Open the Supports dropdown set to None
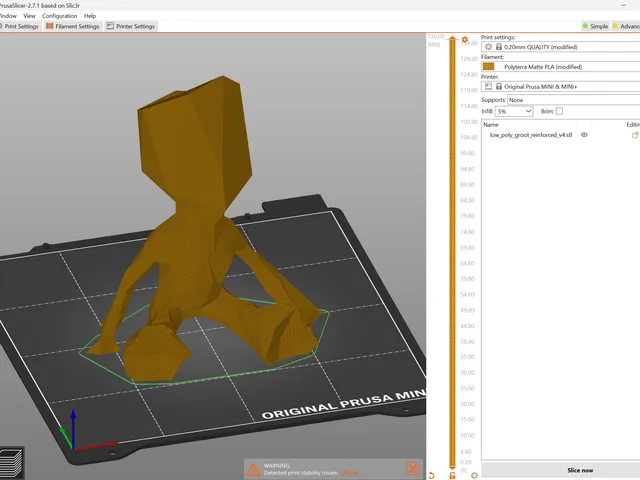 [573, 100]
